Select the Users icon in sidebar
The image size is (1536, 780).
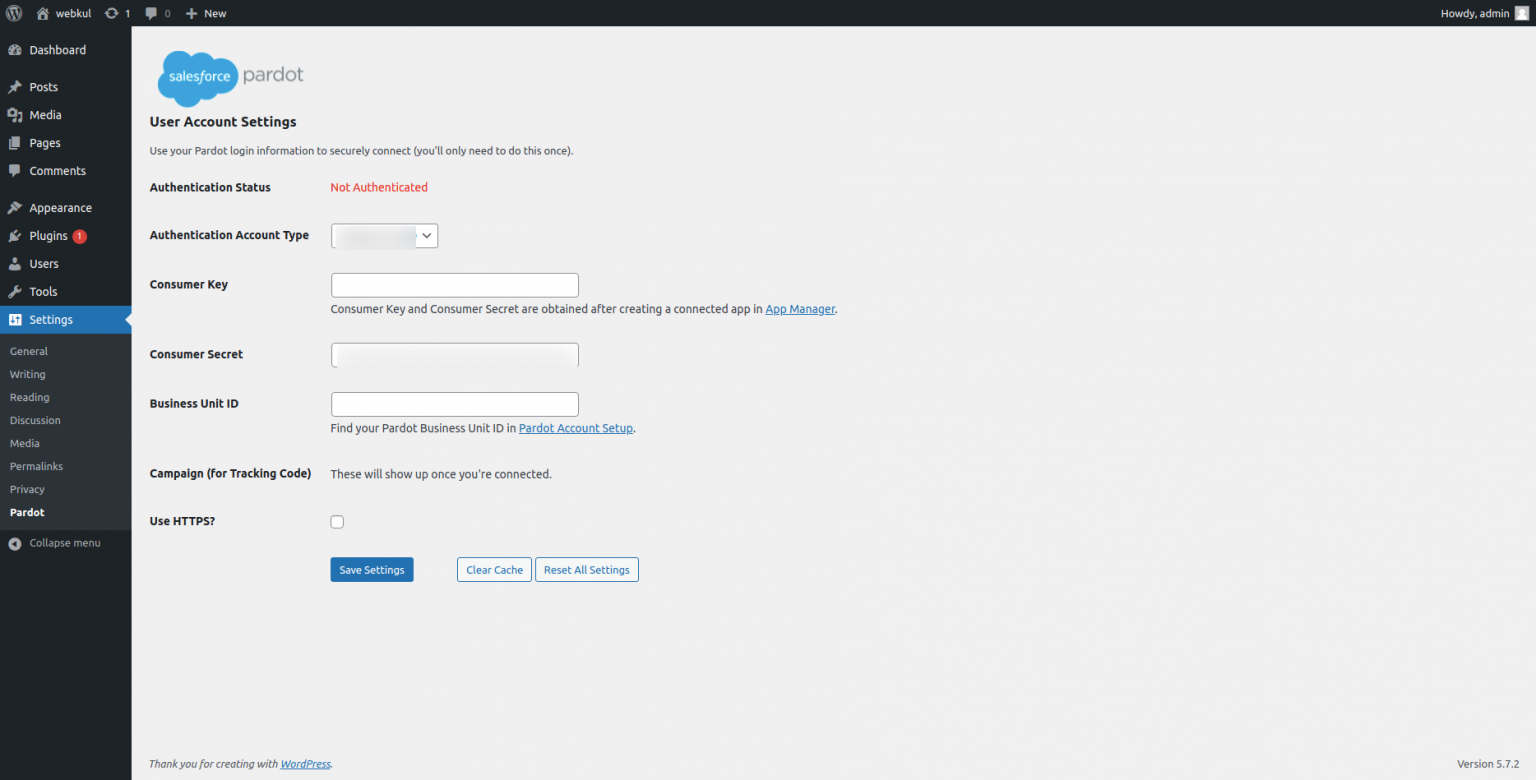click(x=16, y=263)
